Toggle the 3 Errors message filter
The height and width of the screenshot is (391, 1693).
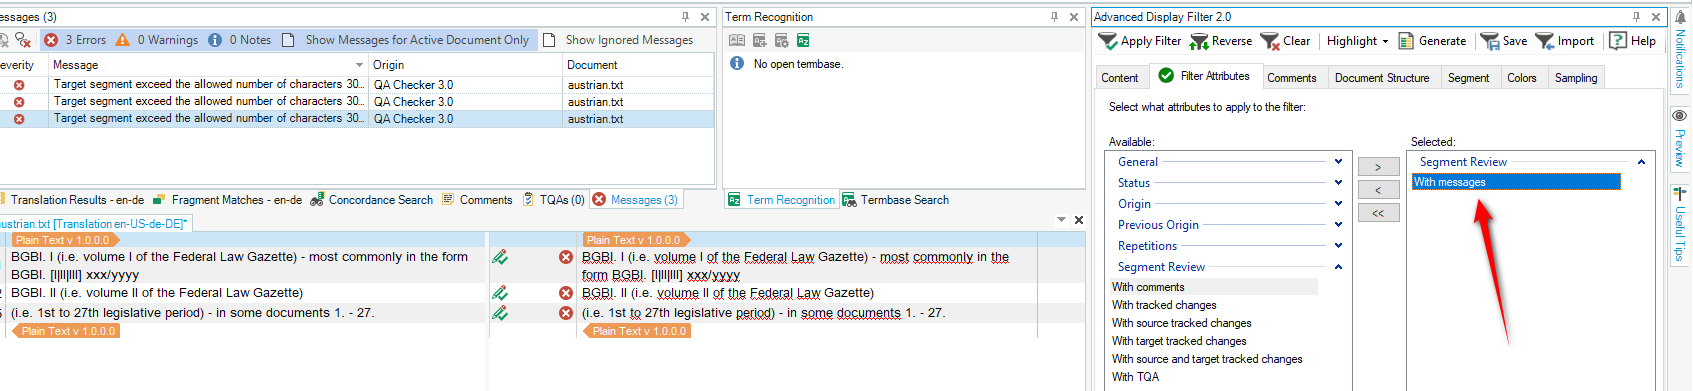[x=75, y=40]
